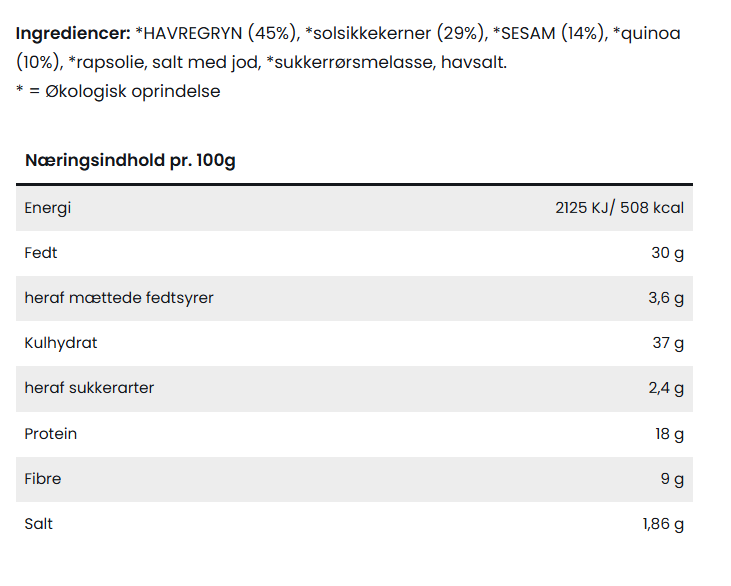Select the 'Protein' row label
The height and width of the screenshot is (586, 731).
pyautogui.click(x=51, y=434)
